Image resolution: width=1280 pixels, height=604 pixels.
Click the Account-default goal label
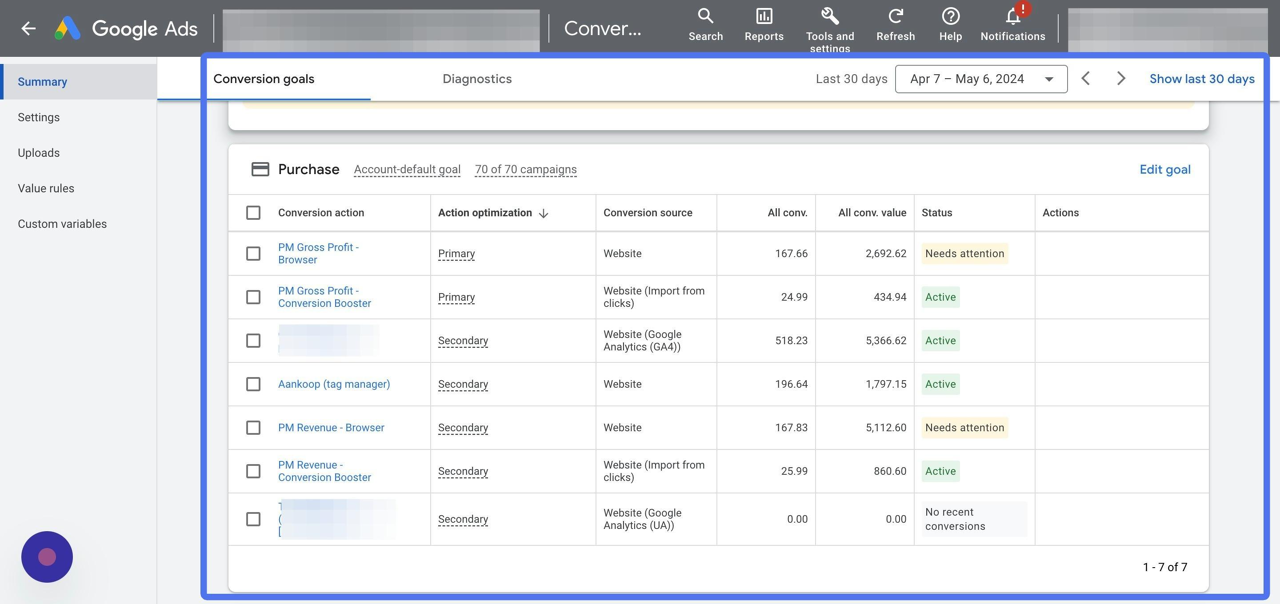click(x=407, y=170)
